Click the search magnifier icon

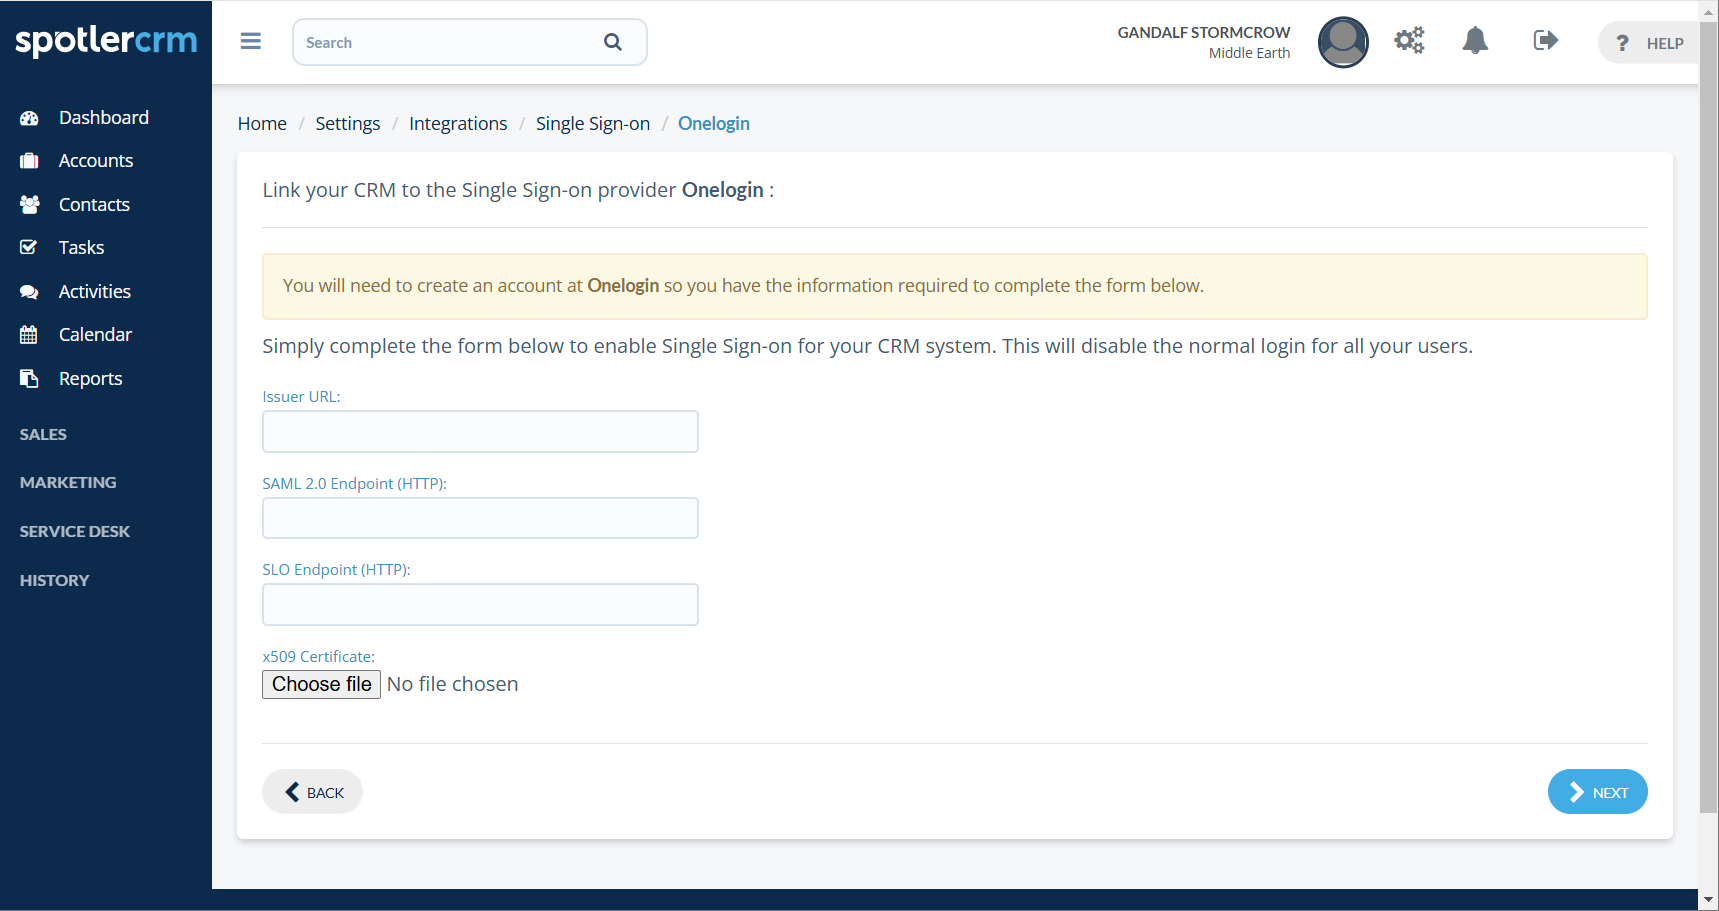coord(612,42)
